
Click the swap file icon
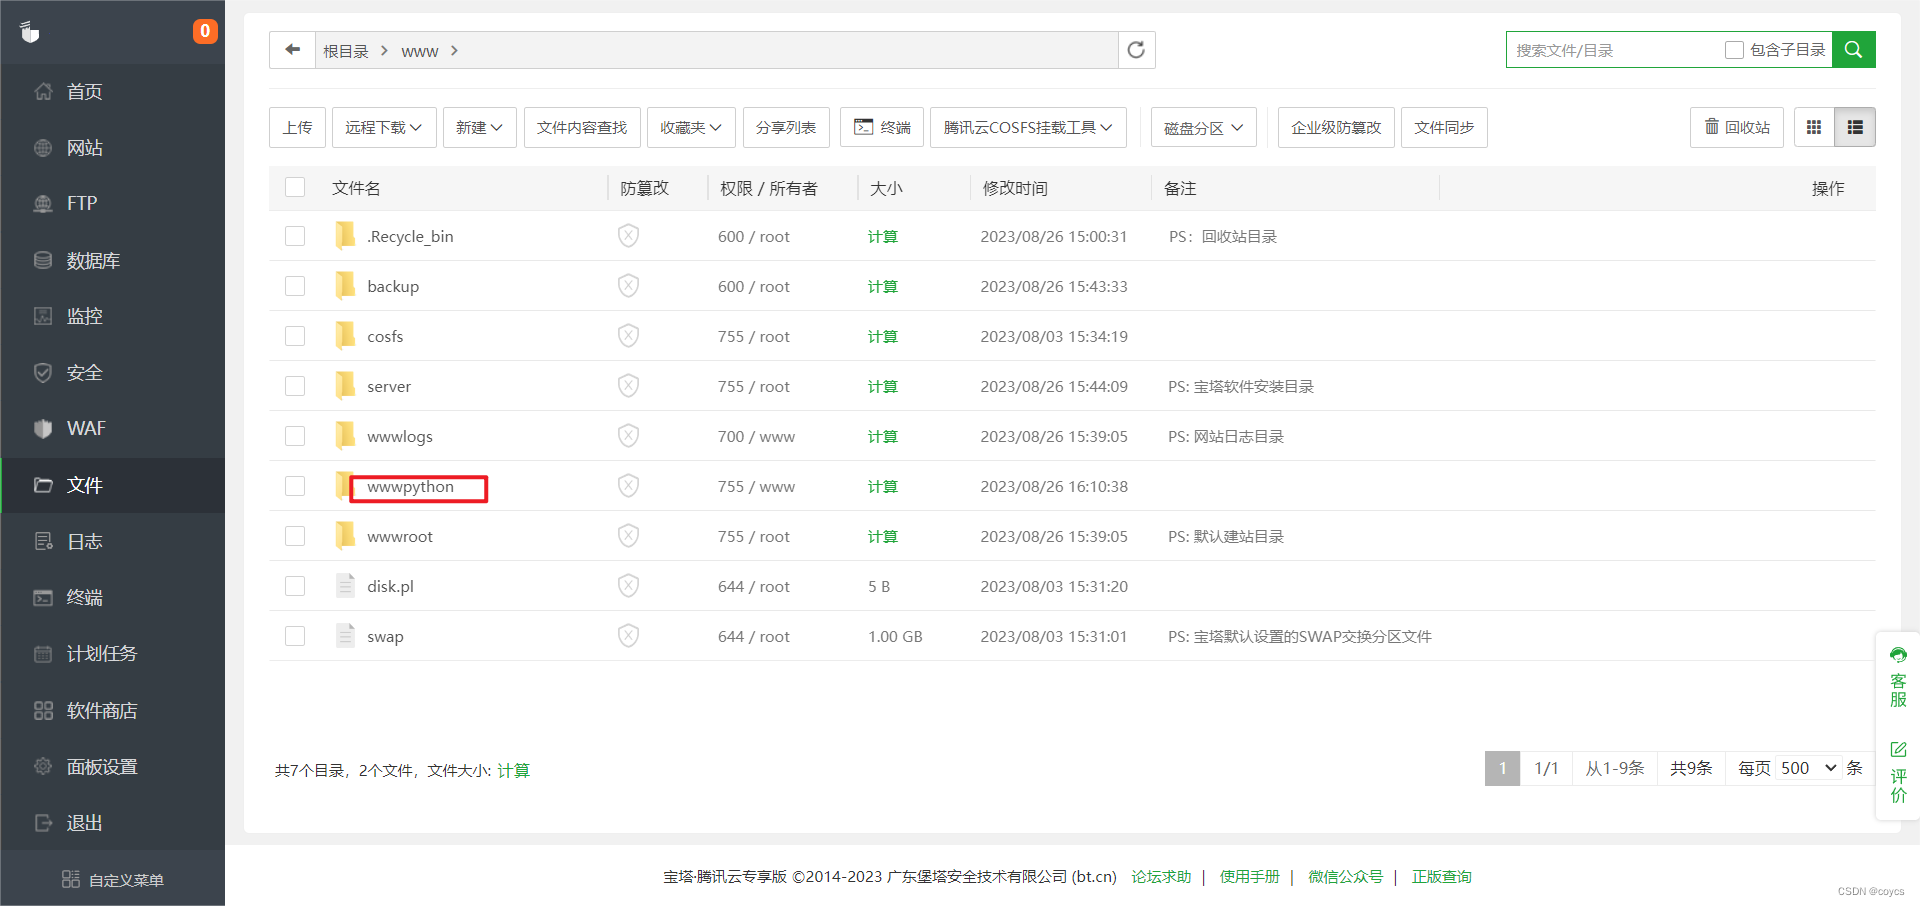(x=345, y=635)
